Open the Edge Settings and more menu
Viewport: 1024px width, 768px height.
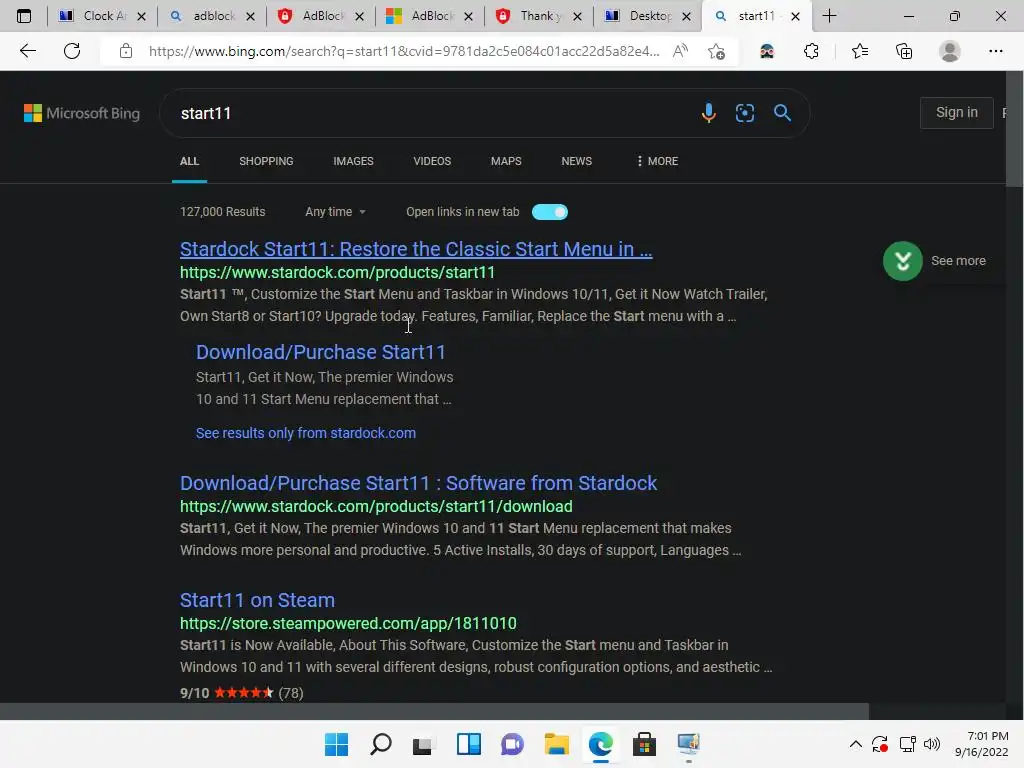coord(995,51)
